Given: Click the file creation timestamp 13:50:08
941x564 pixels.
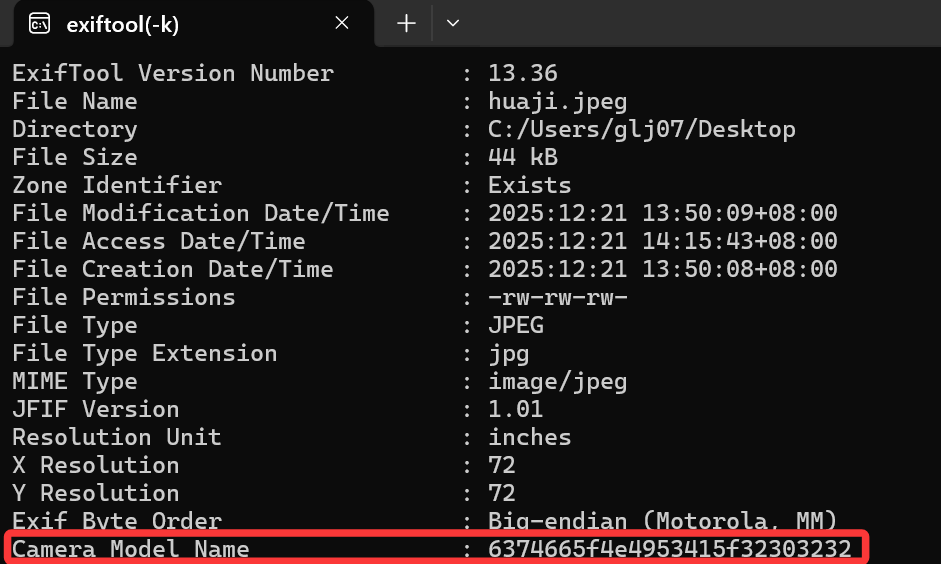Looking at the screenshot, I should [x=697, y=270].
